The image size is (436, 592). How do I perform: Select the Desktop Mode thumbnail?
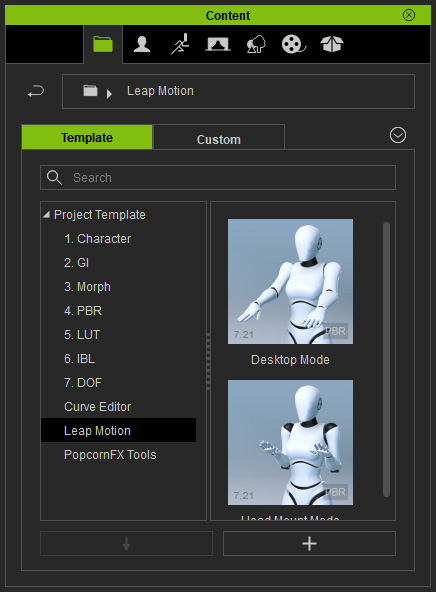[290, 282]
